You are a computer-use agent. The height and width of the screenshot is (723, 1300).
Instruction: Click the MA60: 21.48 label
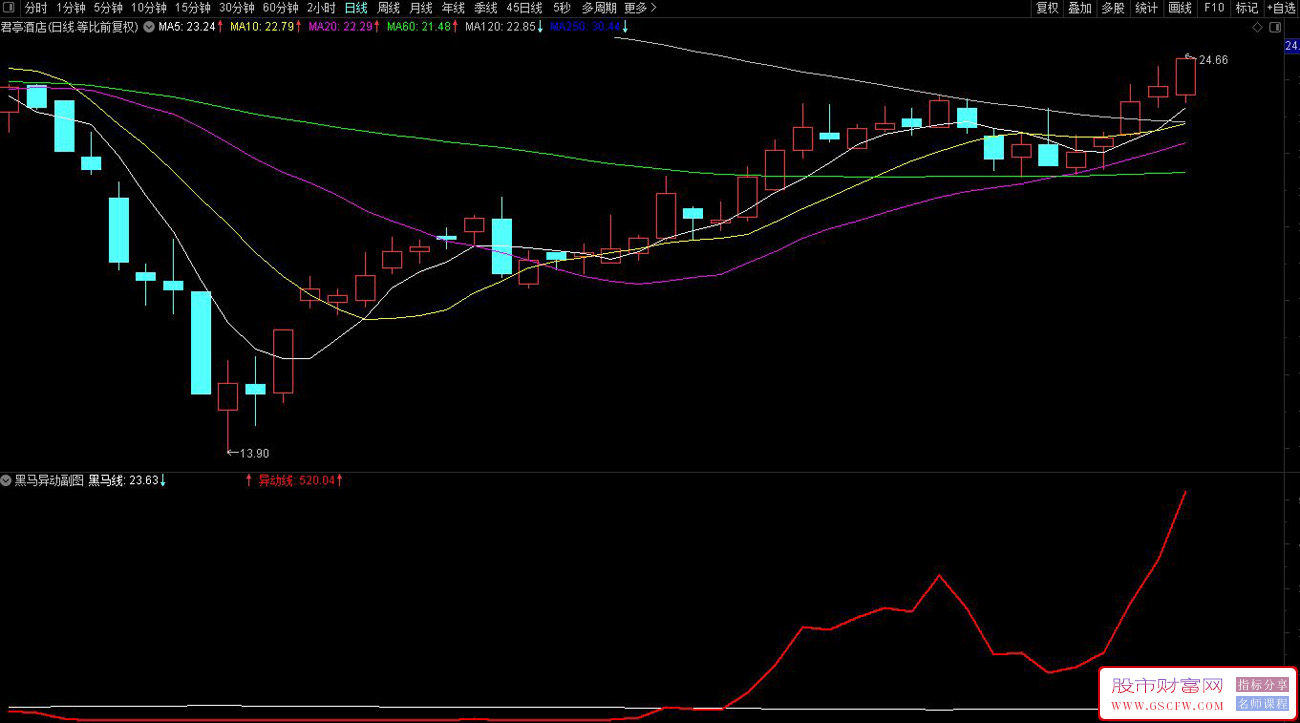click(x=419, y=28)
